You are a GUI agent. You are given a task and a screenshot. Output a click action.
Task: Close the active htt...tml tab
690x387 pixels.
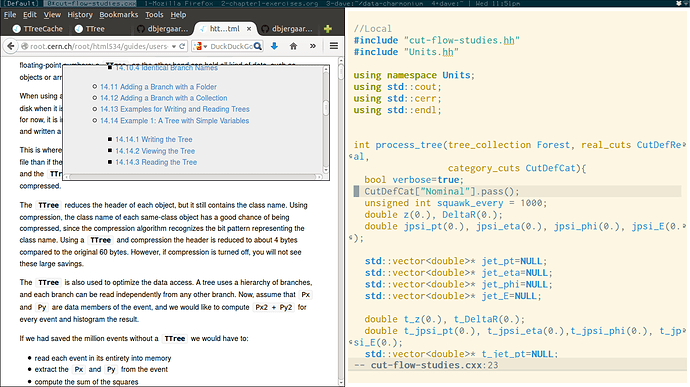click(249, 29)
